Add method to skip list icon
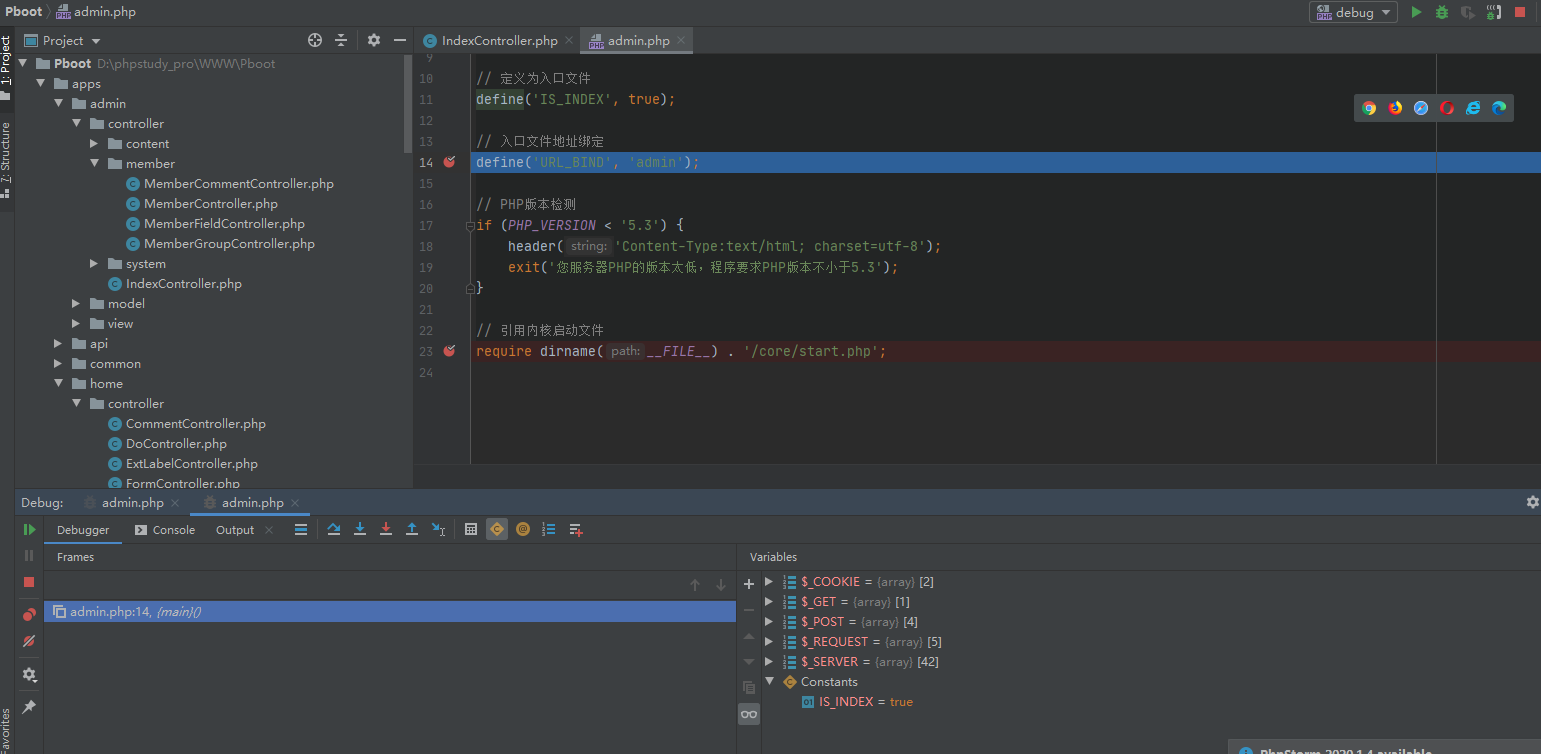The height and width of the screenshot is (754, 1541). pyautogui.click(x=575, y=530)
